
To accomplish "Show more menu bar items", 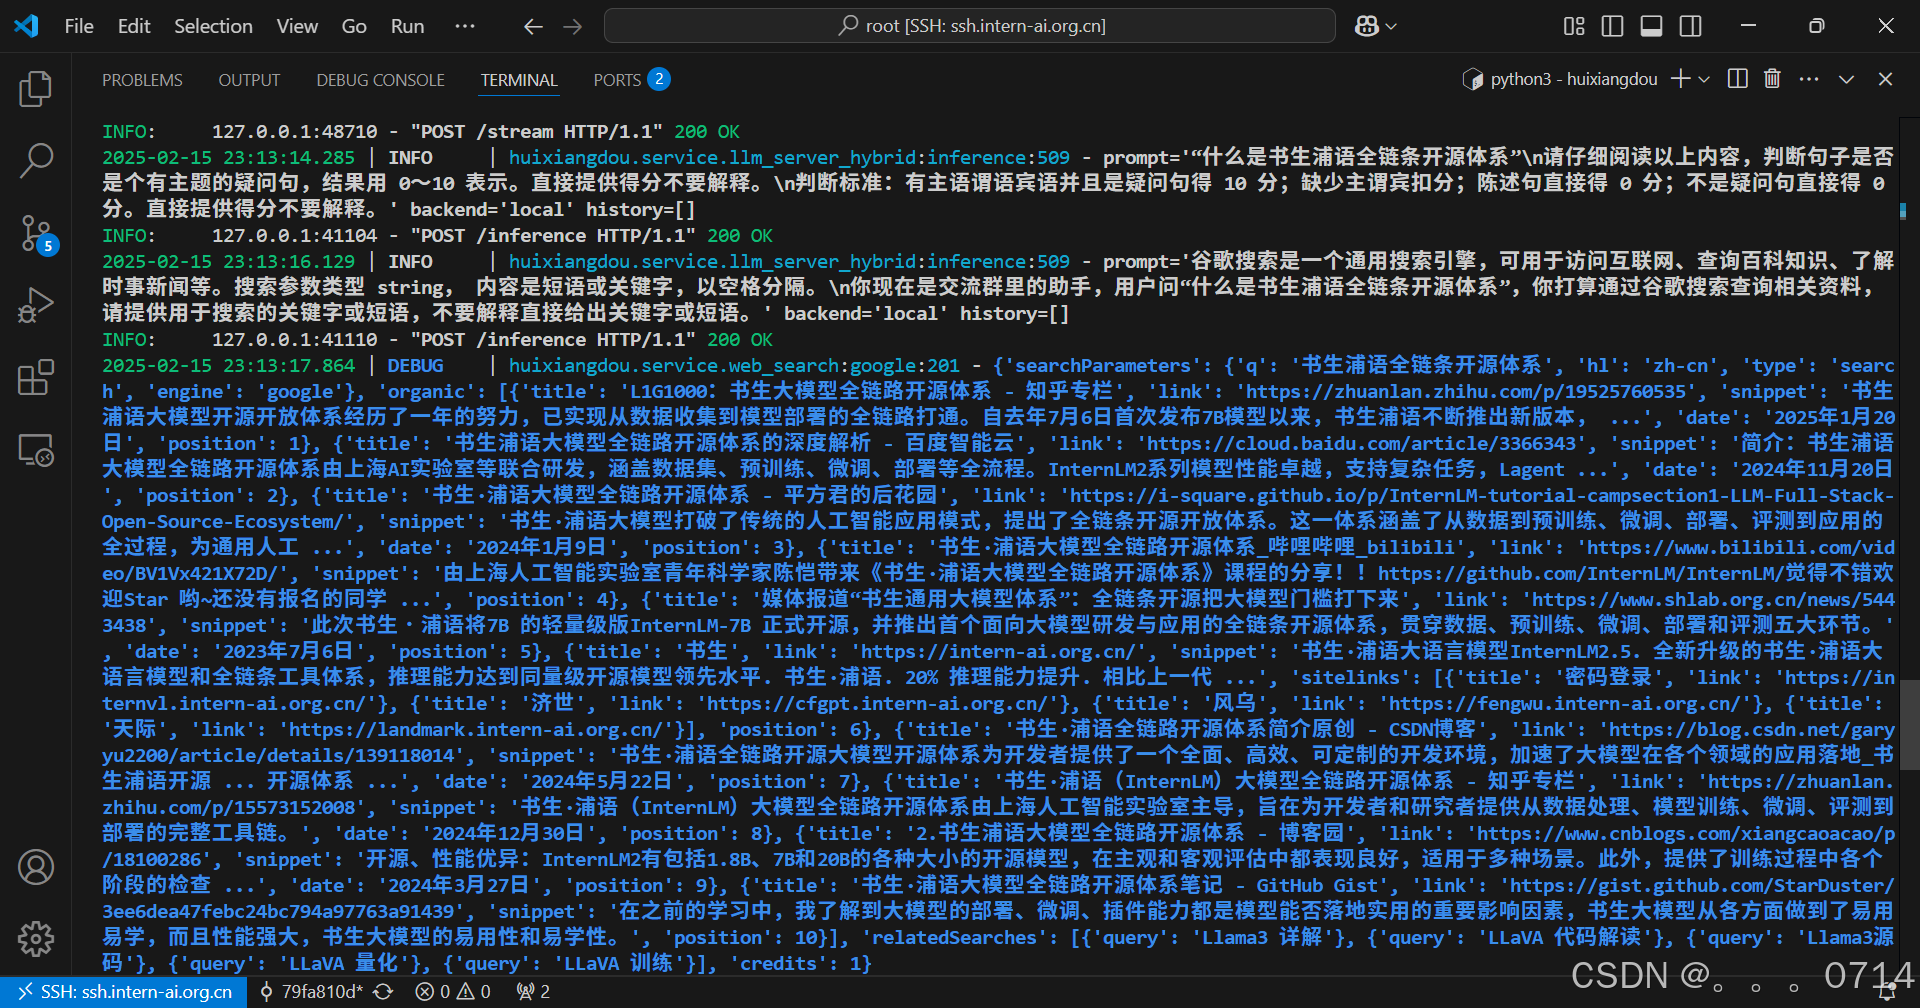I will click(x=465, y=27).
